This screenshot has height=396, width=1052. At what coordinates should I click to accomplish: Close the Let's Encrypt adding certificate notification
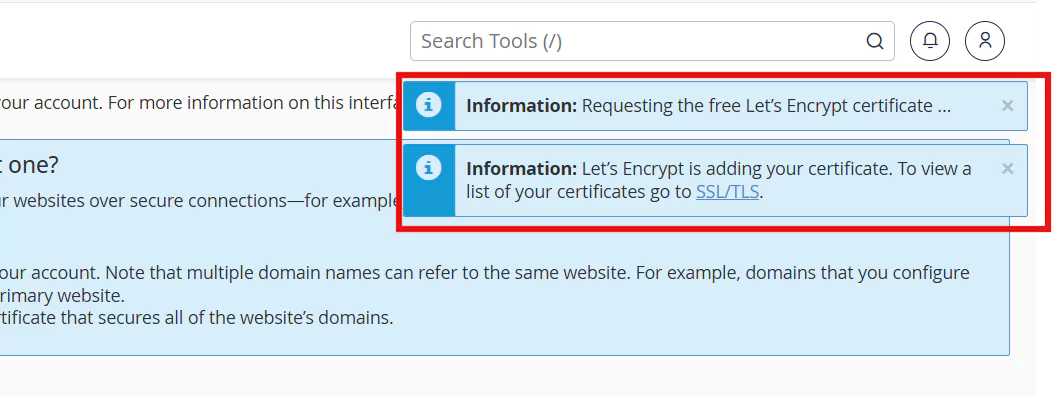pyautogui.click(x=1007, y=168)
